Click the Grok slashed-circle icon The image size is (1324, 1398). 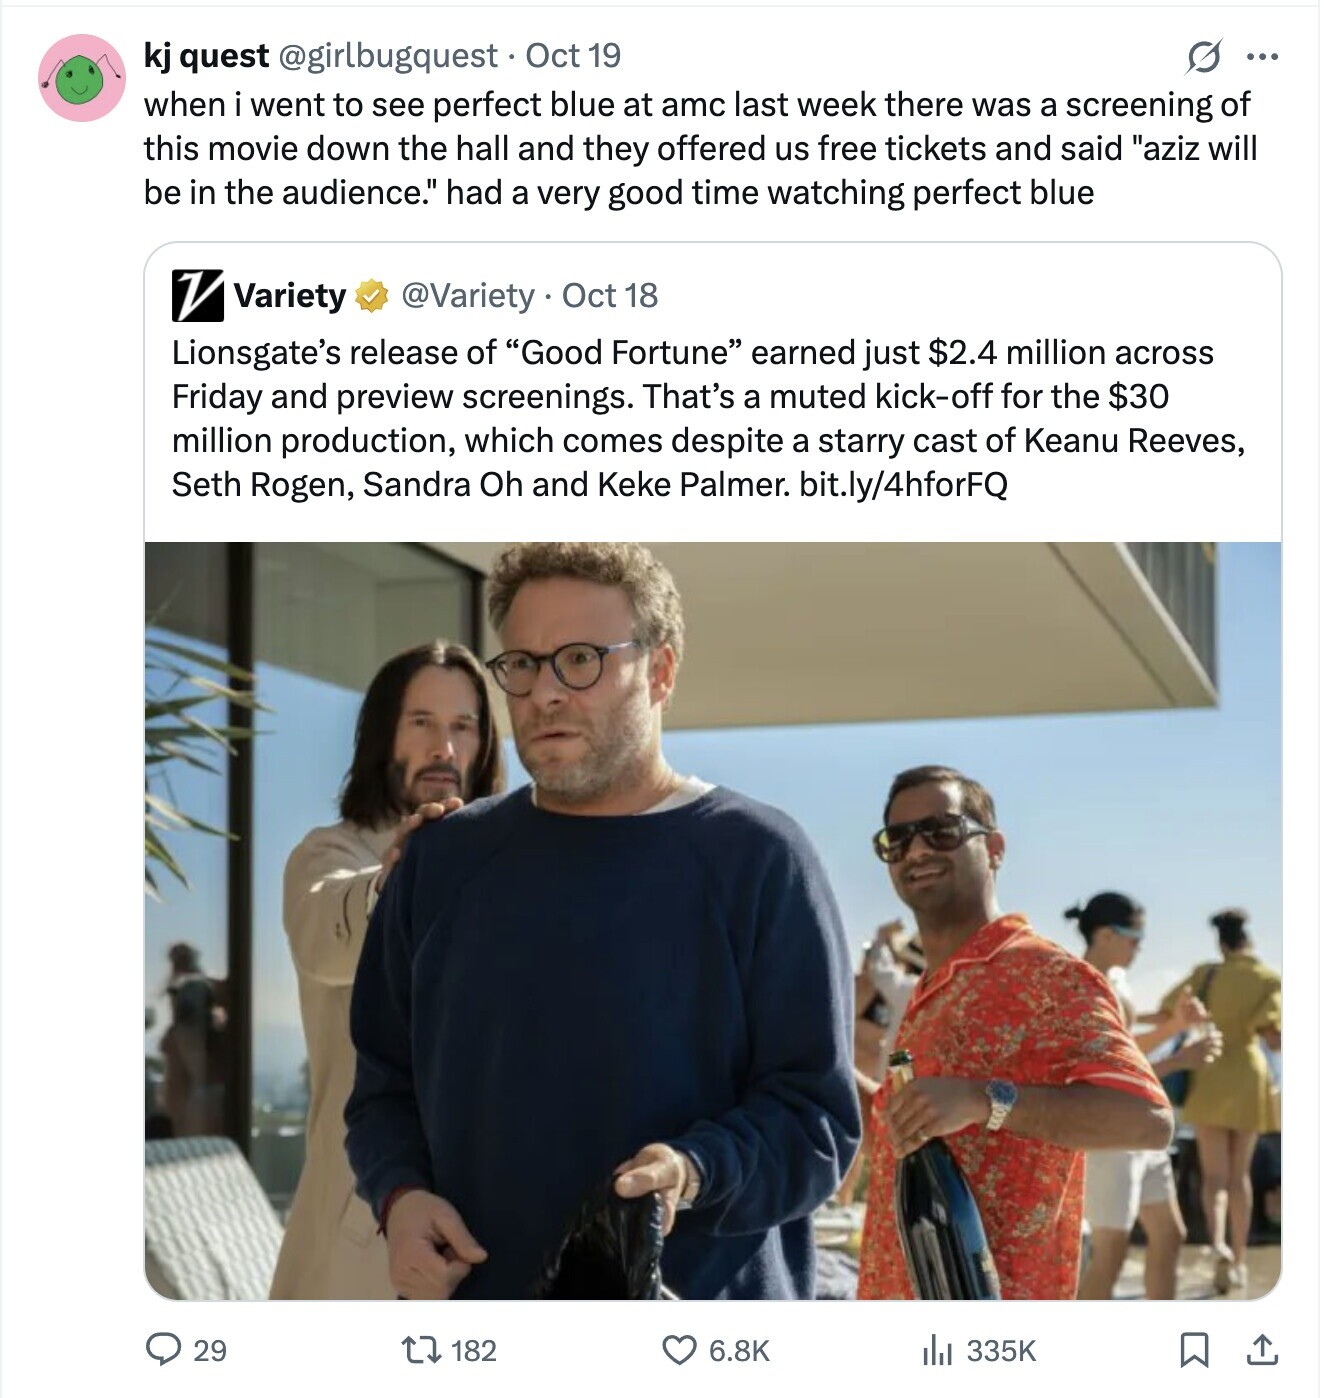click(x=1203, y=57)
